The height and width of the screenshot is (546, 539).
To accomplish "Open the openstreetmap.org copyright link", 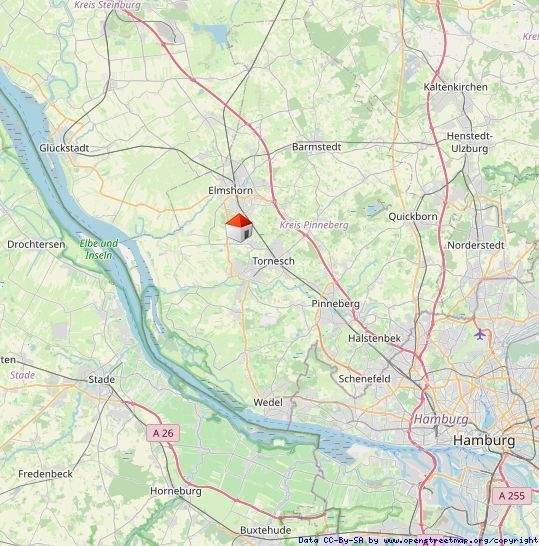I will tap(461, 540).
